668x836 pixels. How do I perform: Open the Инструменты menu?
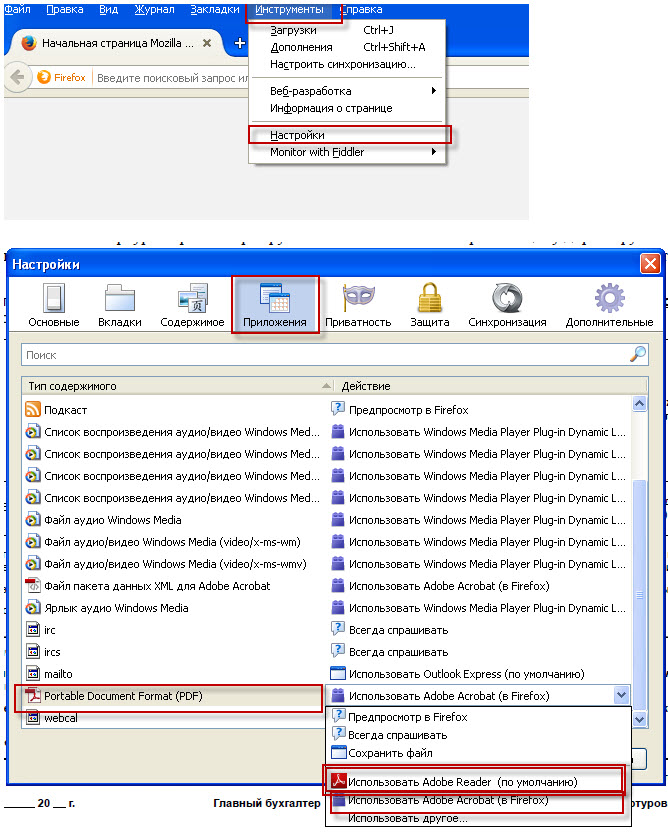click(x=289, y=10)
